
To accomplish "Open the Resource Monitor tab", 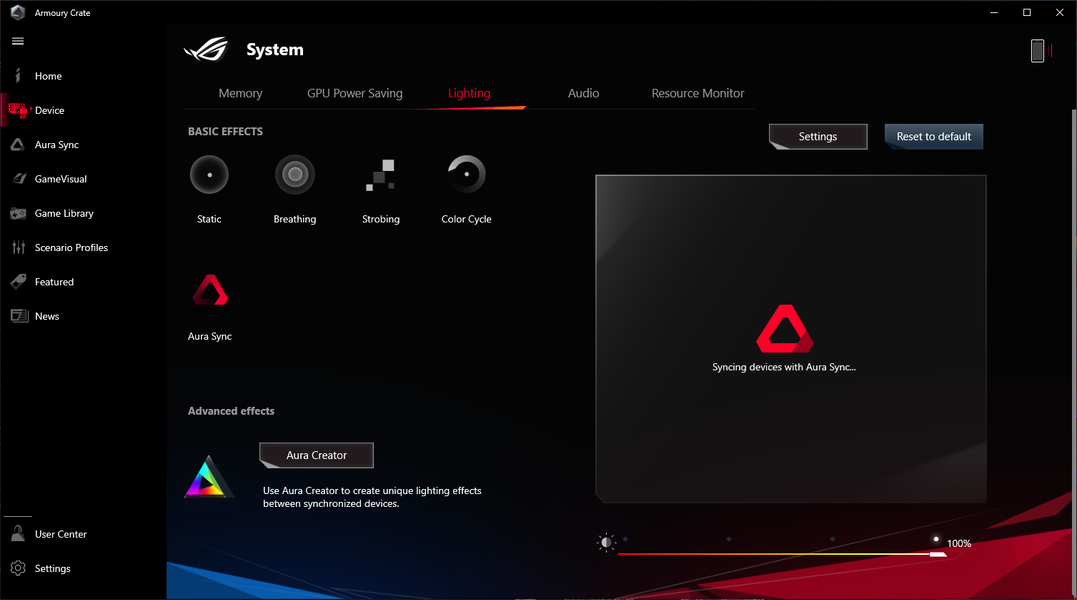I will tap(698, 93).
